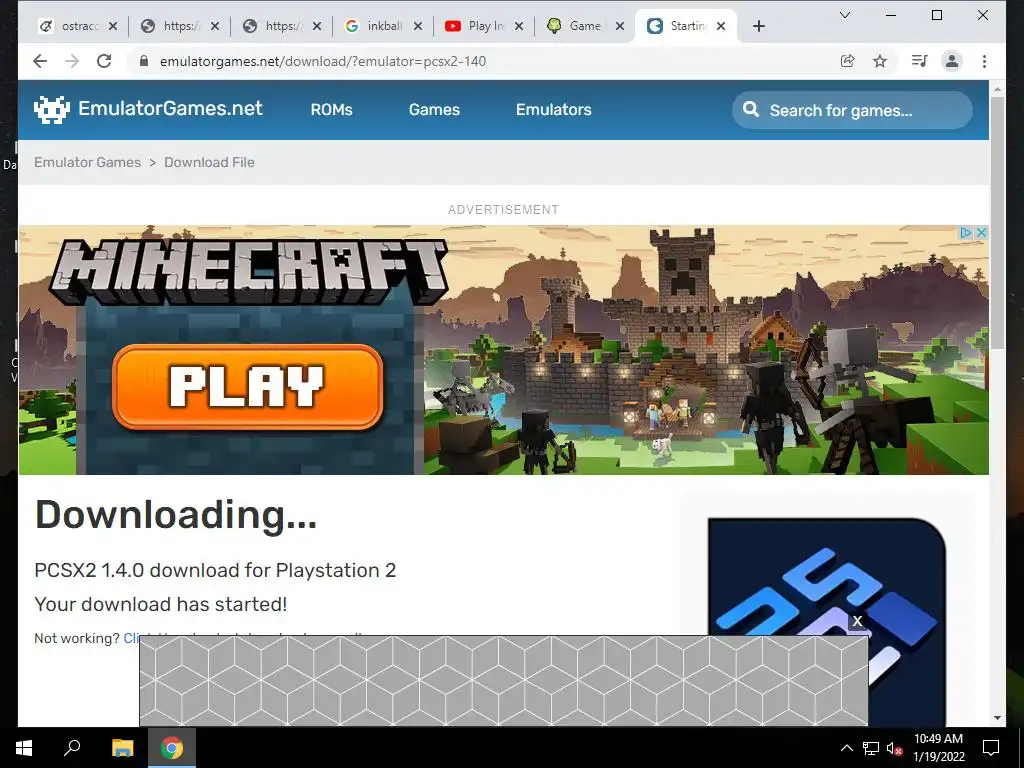Click the Minecraft PLAY ad button
This screenshot has width=1024, height=768.
click(x=248, y=387)
